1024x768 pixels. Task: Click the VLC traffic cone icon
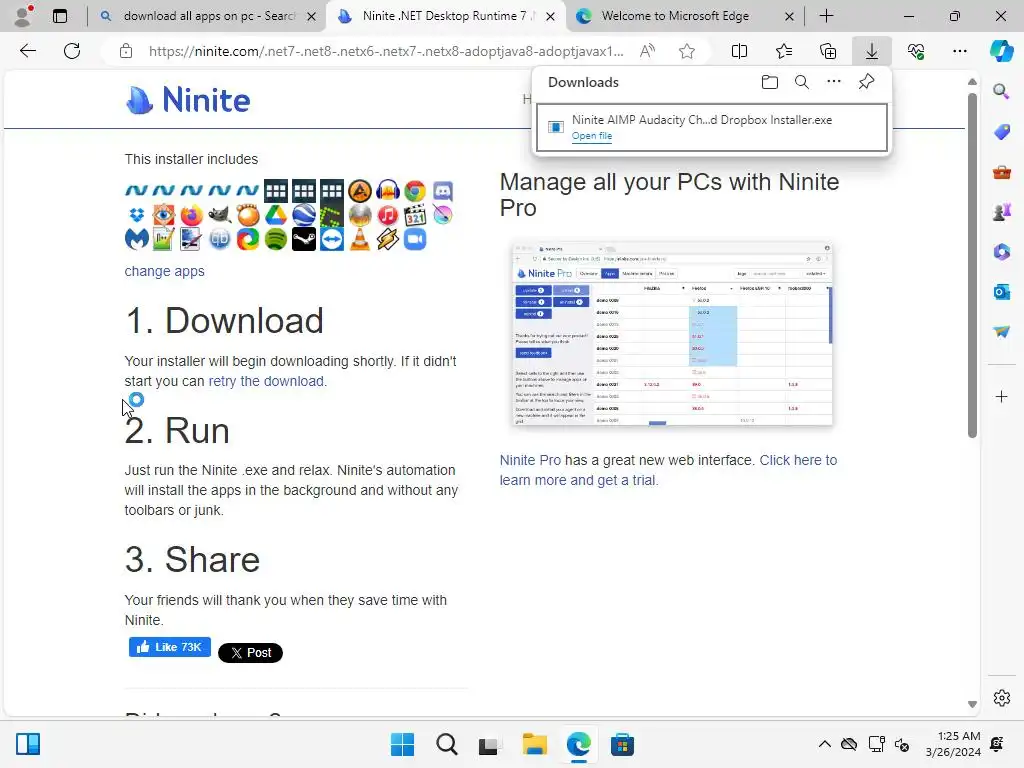coord(359,239)
